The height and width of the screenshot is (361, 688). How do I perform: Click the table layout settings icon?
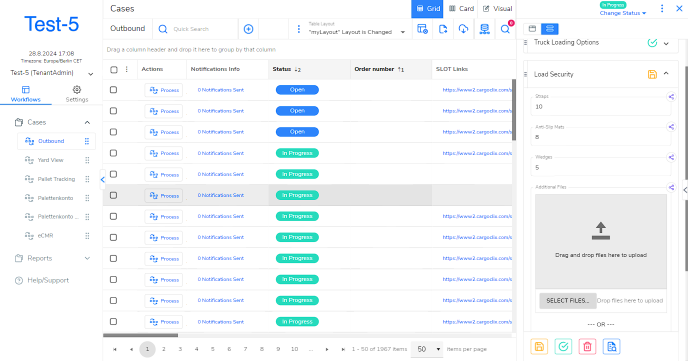coord(423,29)
